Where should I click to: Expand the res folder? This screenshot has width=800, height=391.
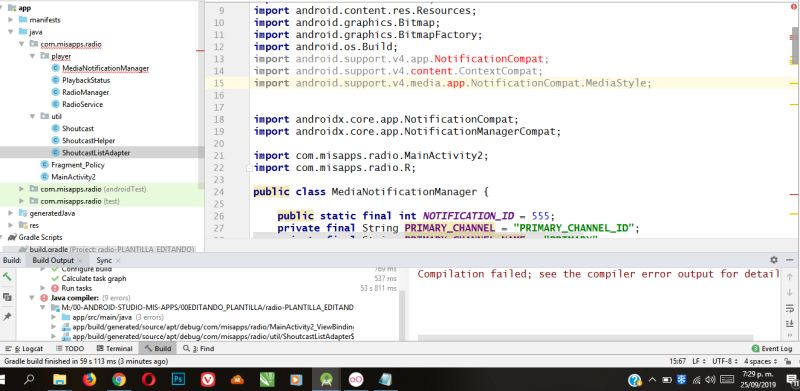pos(11,225)
